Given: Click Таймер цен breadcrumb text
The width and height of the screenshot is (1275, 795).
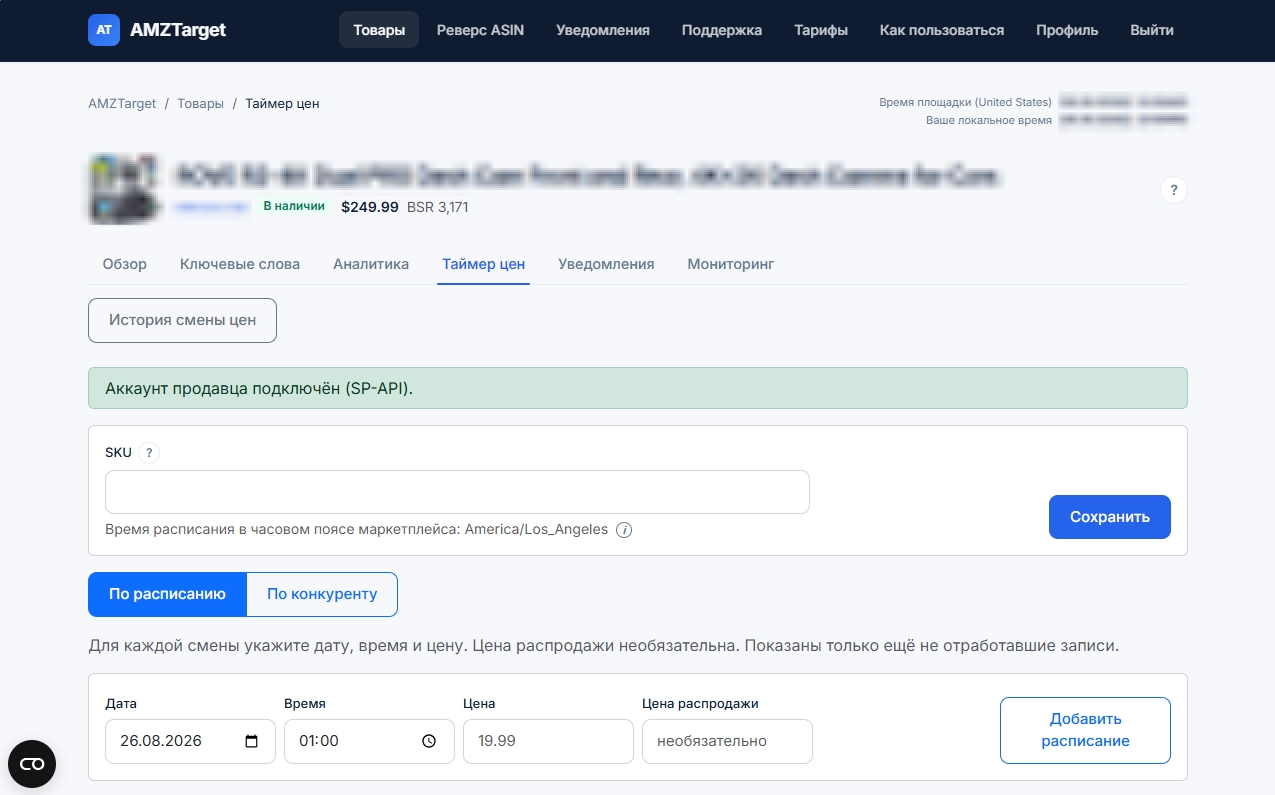Looking at the screenshot, I should 282,103.
